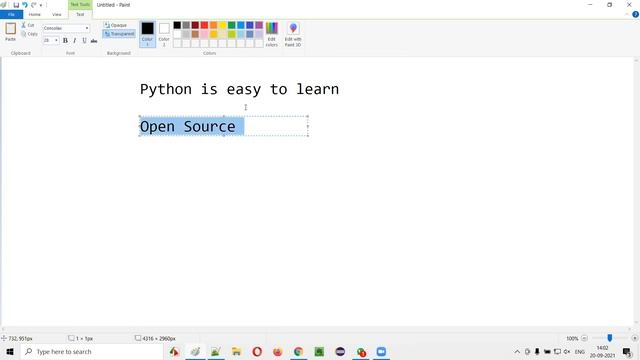The height and width of the screenshot is (360, 640).
Task: Pick the lime color swatch in second row
Action: pos(231,34)
